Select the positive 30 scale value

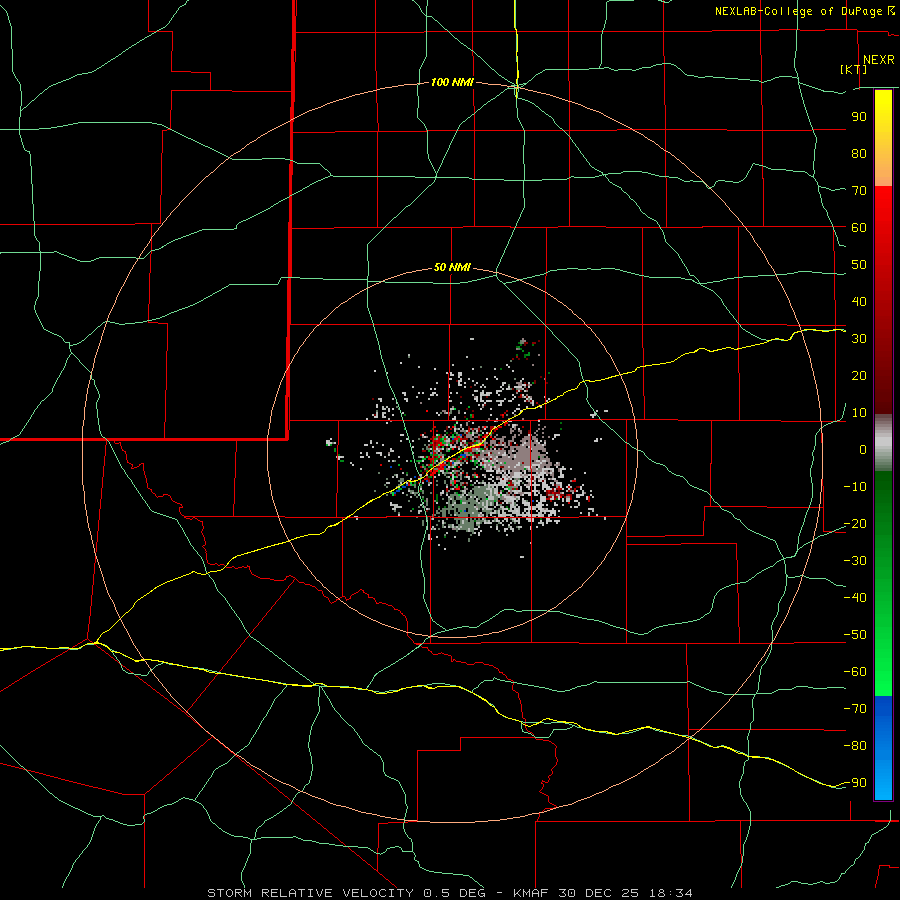click(x=859, y=339)
